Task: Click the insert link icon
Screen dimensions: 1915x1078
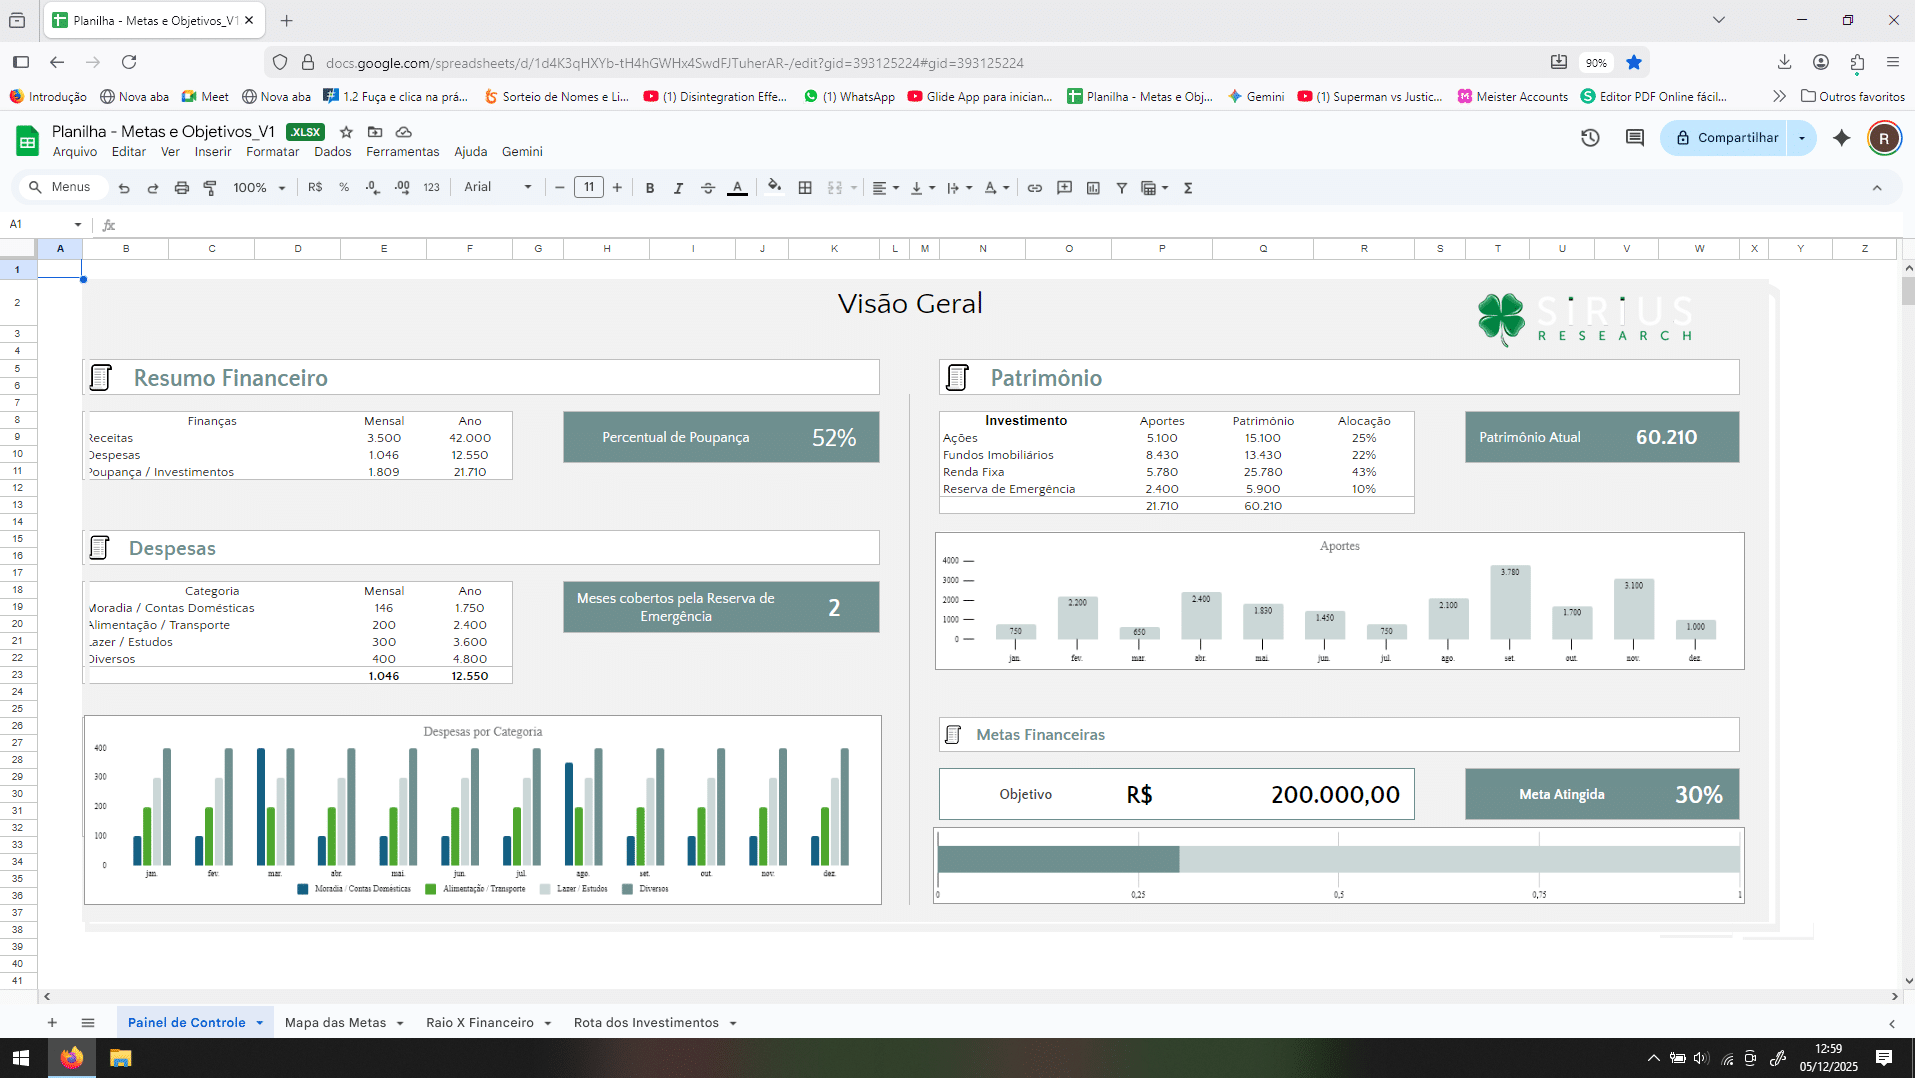Action: (x=1035, y=188)
